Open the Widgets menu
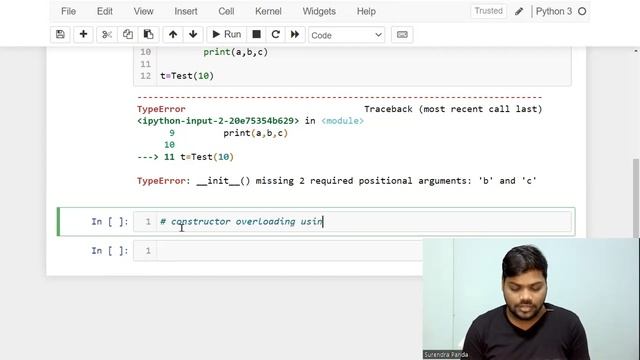This screenshot has width=640, height=360. [319, 11]
